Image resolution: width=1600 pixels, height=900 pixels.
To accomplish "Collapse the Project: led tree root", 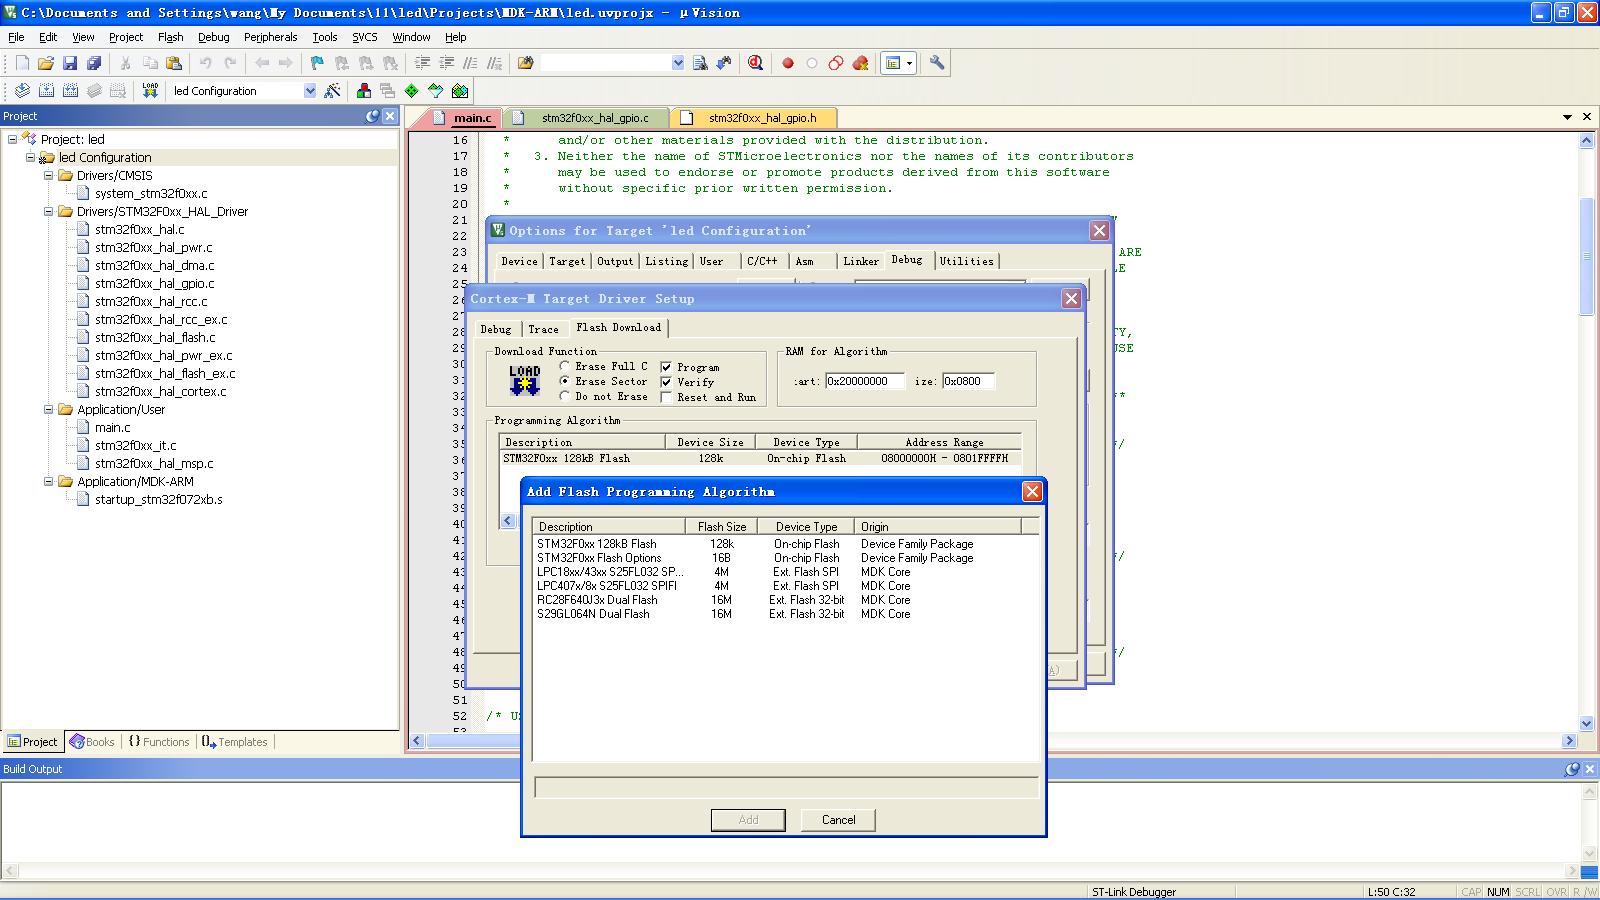I will coord(12,139).
